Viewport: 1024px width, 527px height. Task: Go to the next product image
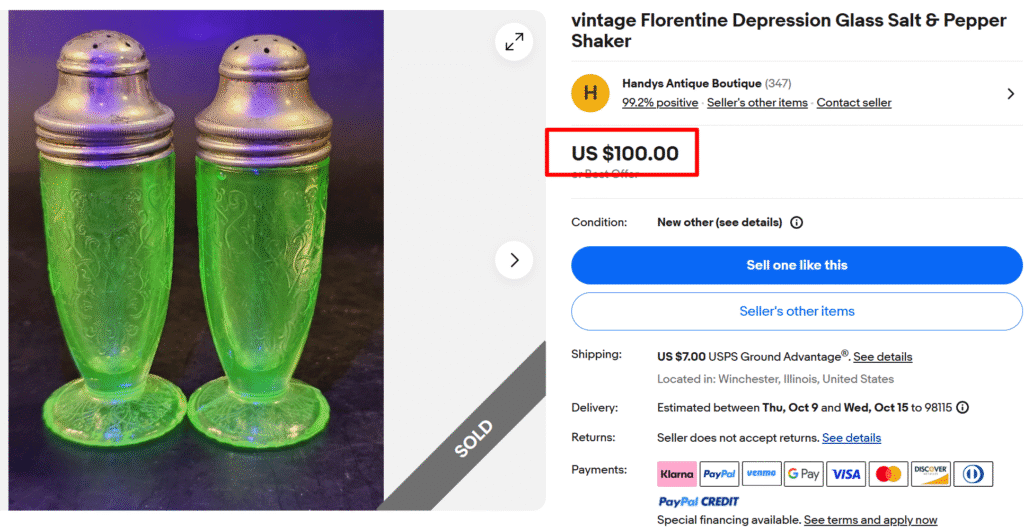pos(514,260)
